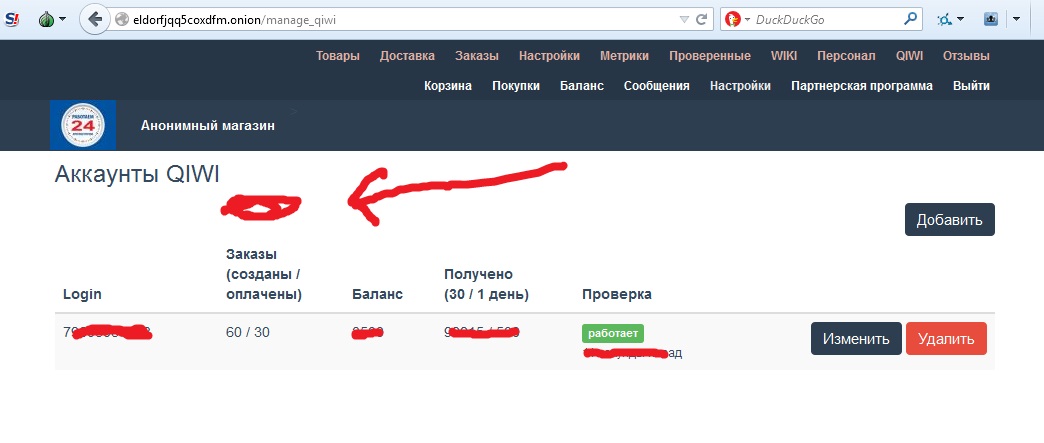Image resolution: width=1044 pixels, height=443 pixels.
Task: Click the Получено (30 / 1 день) header
Action: pyautogui.click(x=487, y=284)
